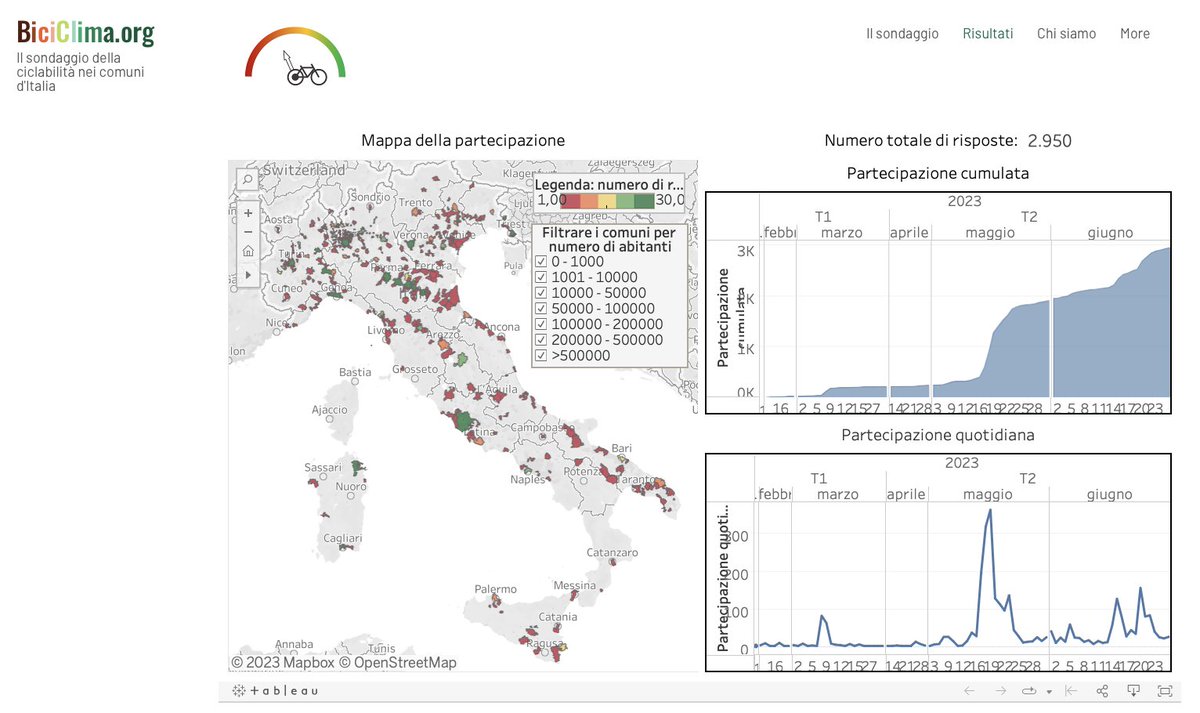Expand the map toolbar arrow below home icon
Screen dimensions: 1200x713
[x=247, y=274]
